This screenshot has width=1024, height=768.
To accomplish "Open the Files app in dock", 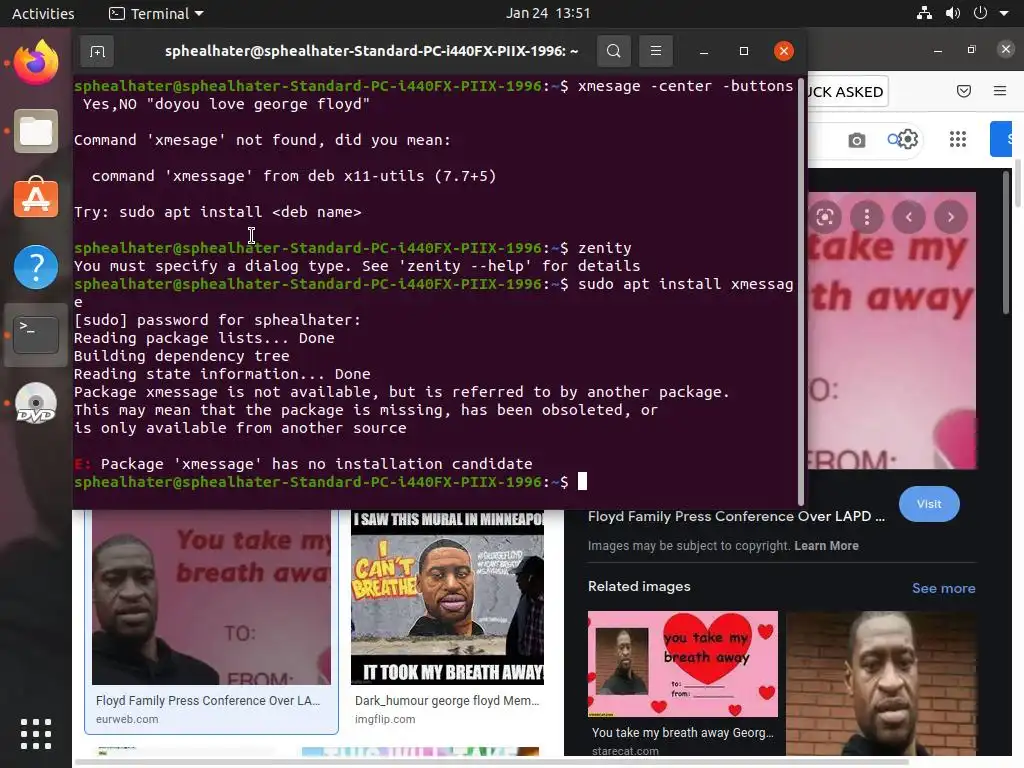I will 36,131.
